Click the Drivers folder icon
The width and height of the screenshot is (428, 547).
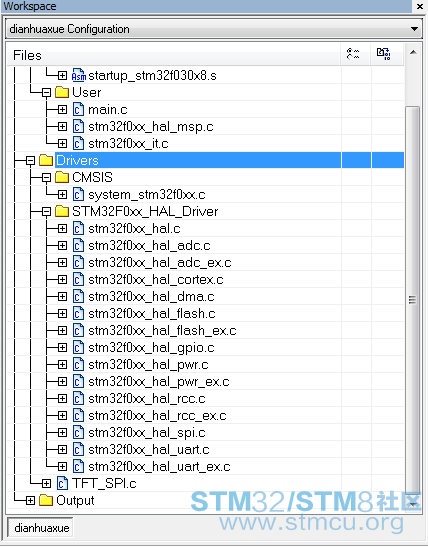pyautogui.click(x=46, y=160)
